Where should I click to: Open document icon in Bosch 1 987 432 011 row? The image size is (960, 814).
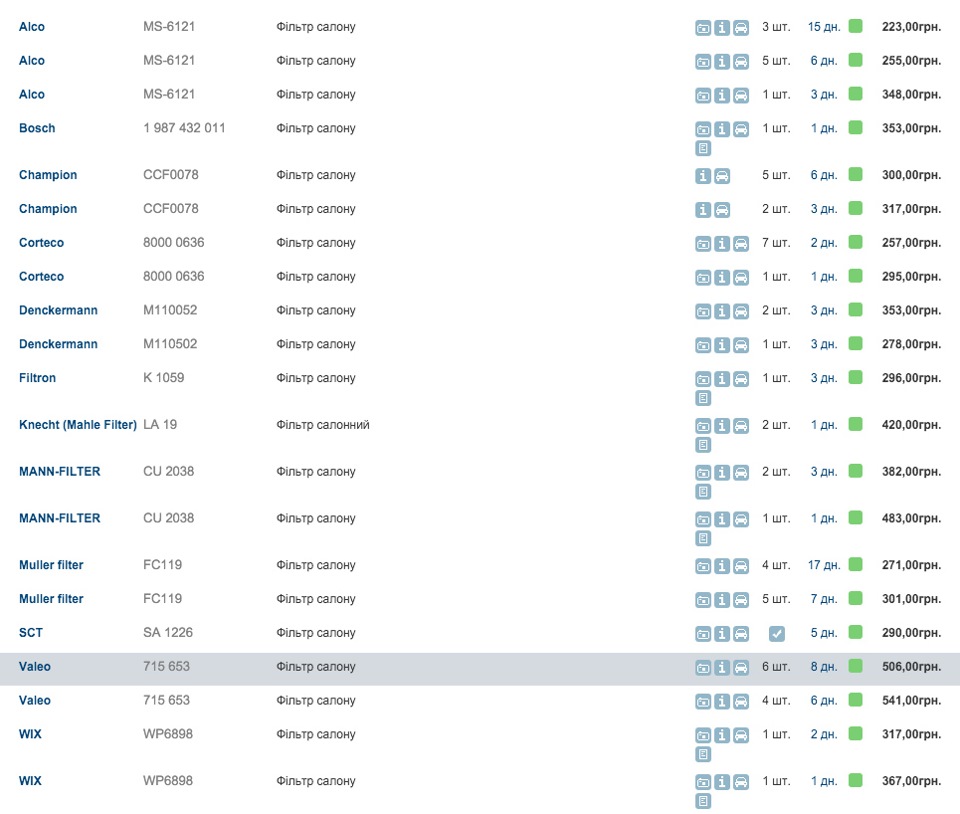tap(703, 148)
